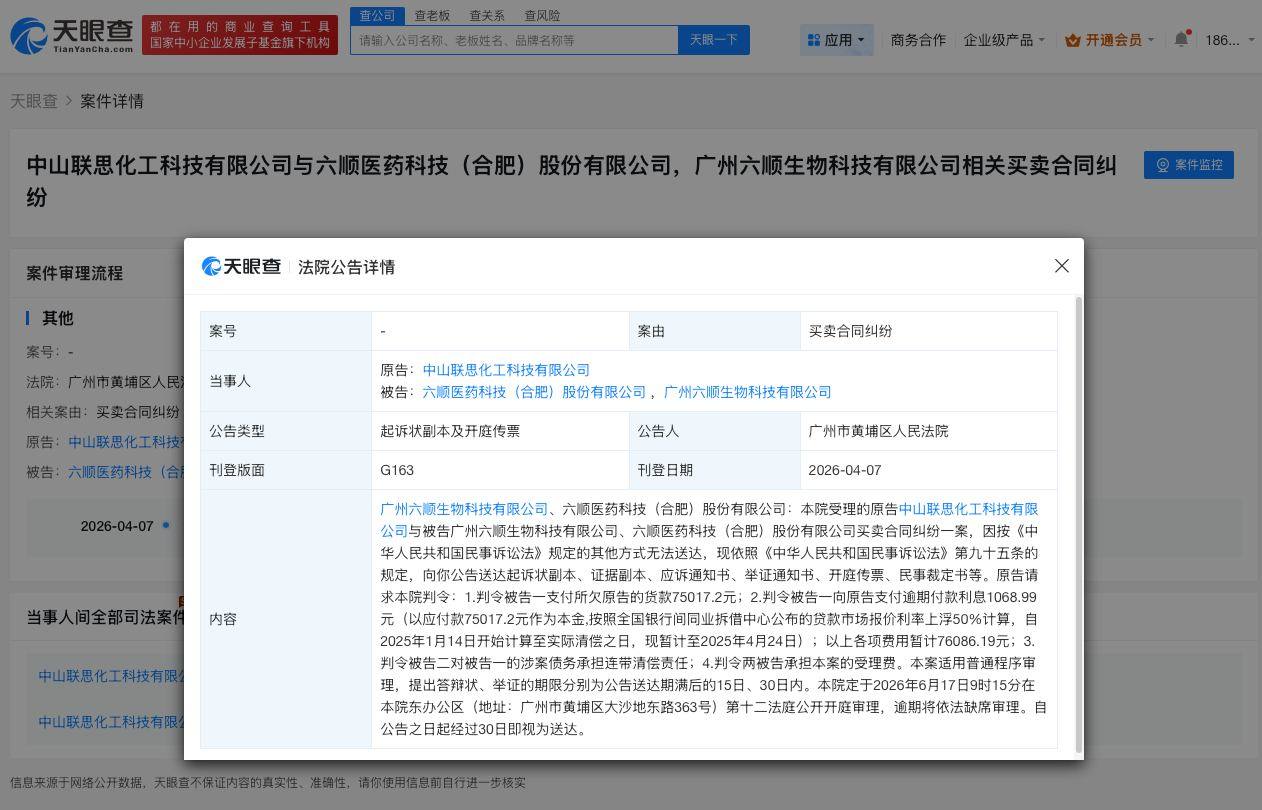1262x810 pixels.
Task: Click the TianYanCha logo in header
Action: point(72,35)
